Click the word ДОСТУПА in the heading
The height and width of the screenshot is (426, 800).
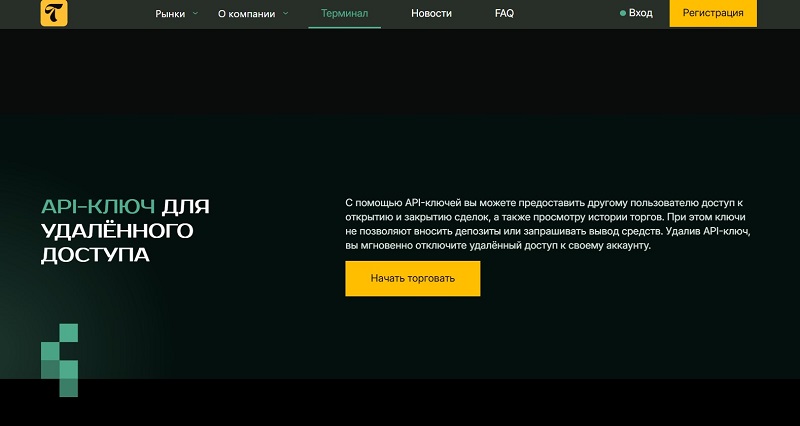tap(95, 255)
